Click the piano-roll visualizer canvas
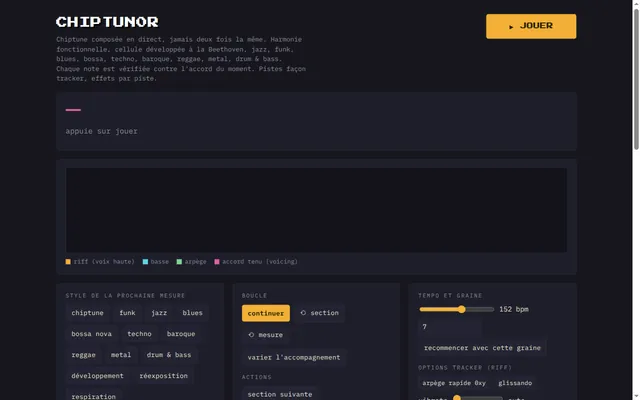The image size is (640, 400). (316, 210)
